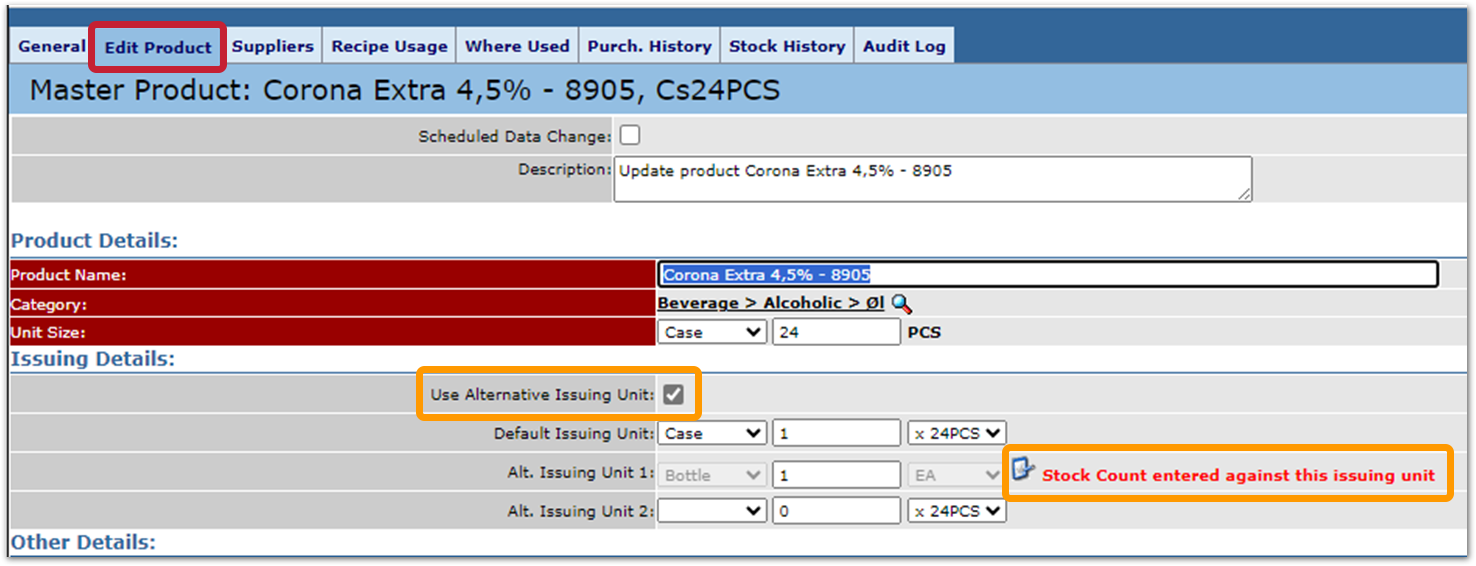1476x566 pixels.
Task: Open Alt. Issuing Unit 2 x 24PCS dropdown
Action: tap(956, 511)
